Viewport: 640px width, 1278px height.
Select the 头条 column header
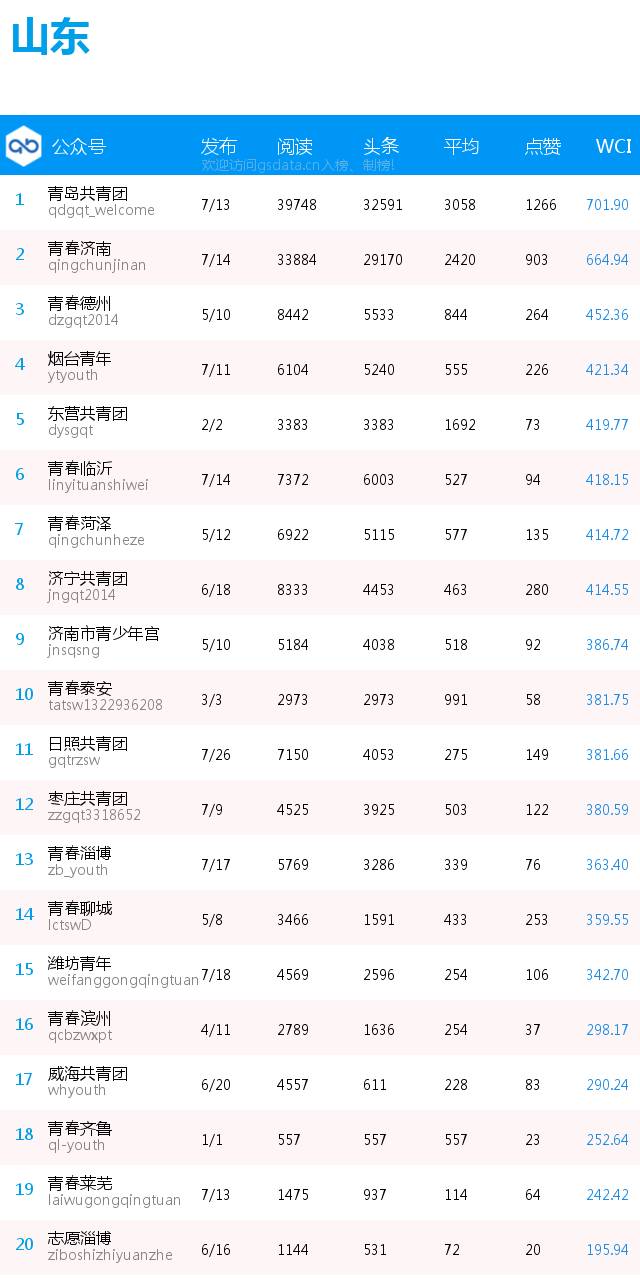[381, 146]
